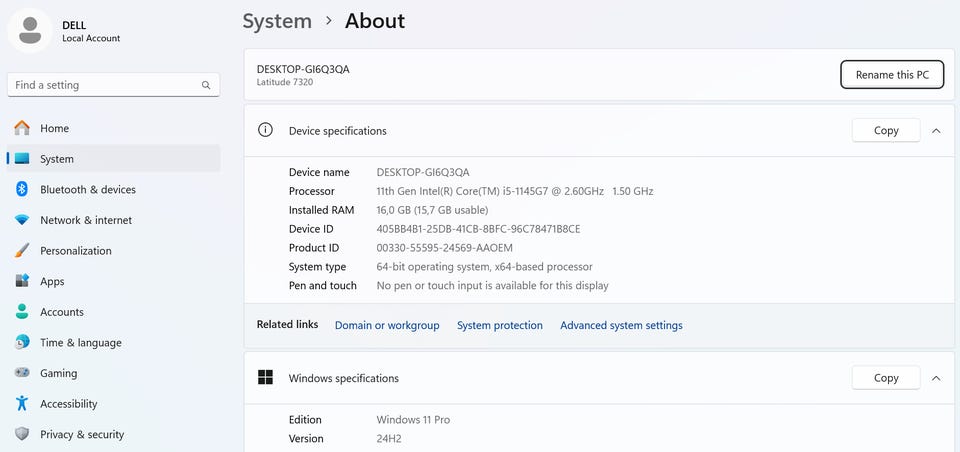The width and height of the screenshot is (960, 452).
Task: Open the Home settings page
Action: [113, 128]
